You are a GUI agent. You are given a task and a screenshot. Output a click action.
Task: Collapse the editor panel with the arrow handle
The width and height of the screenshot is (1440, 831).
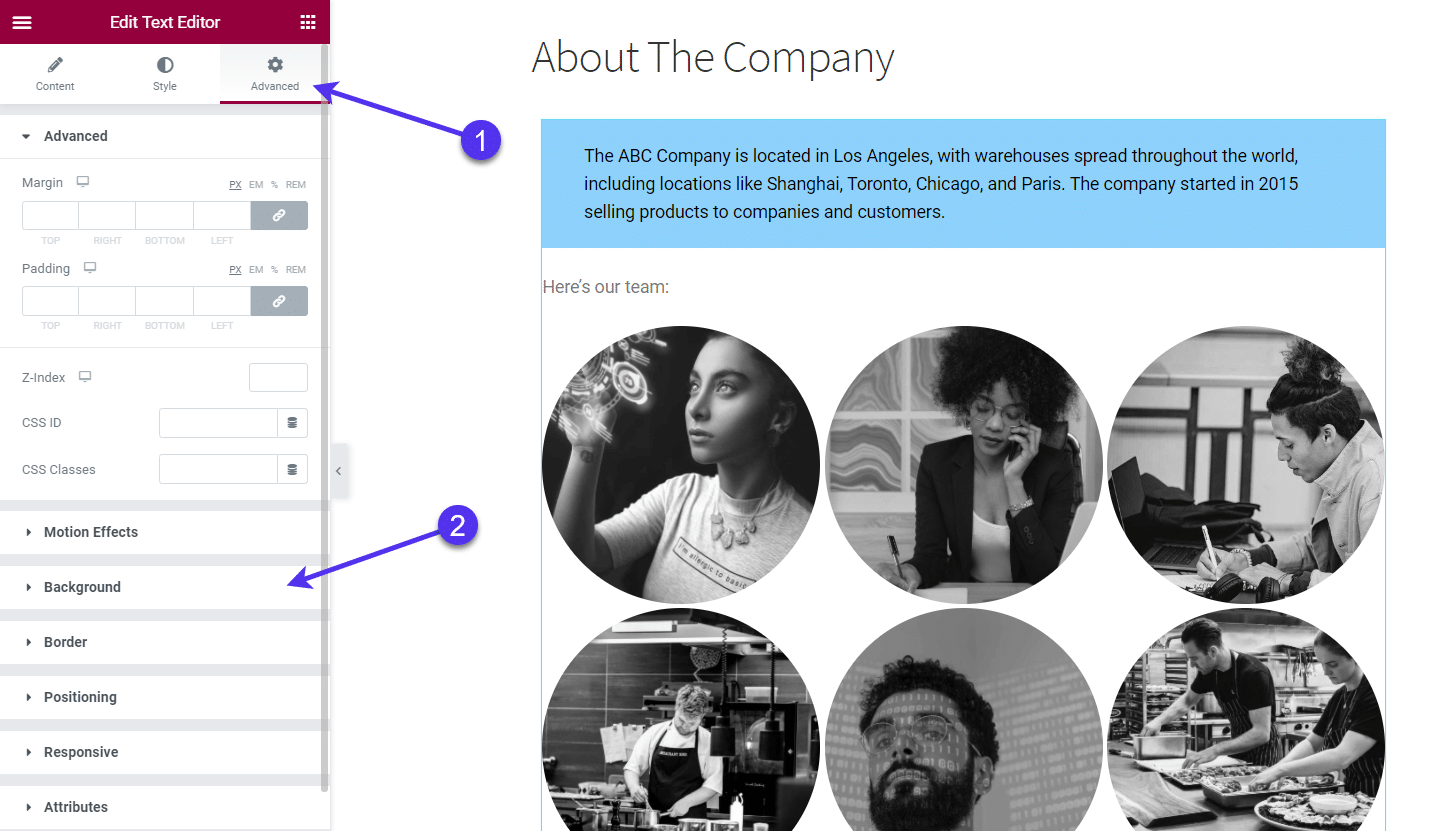pos(338,470)
